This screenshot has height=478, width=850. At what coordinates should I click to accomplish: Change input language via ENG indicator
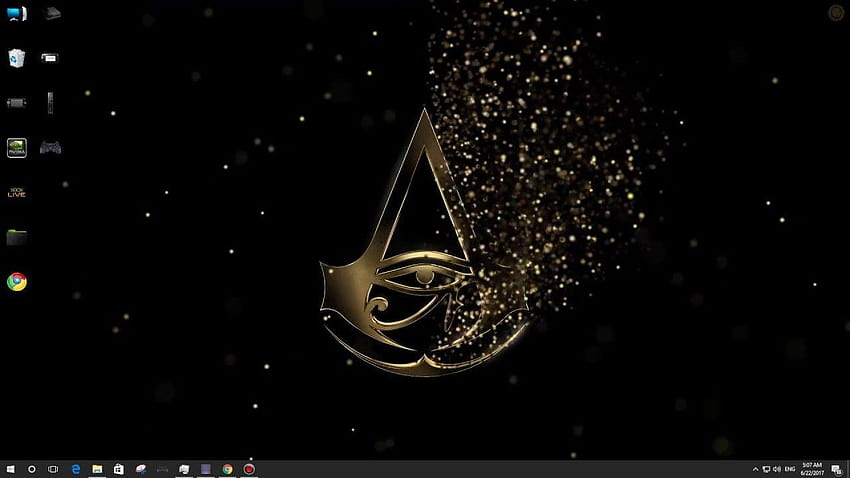[790, 469]
